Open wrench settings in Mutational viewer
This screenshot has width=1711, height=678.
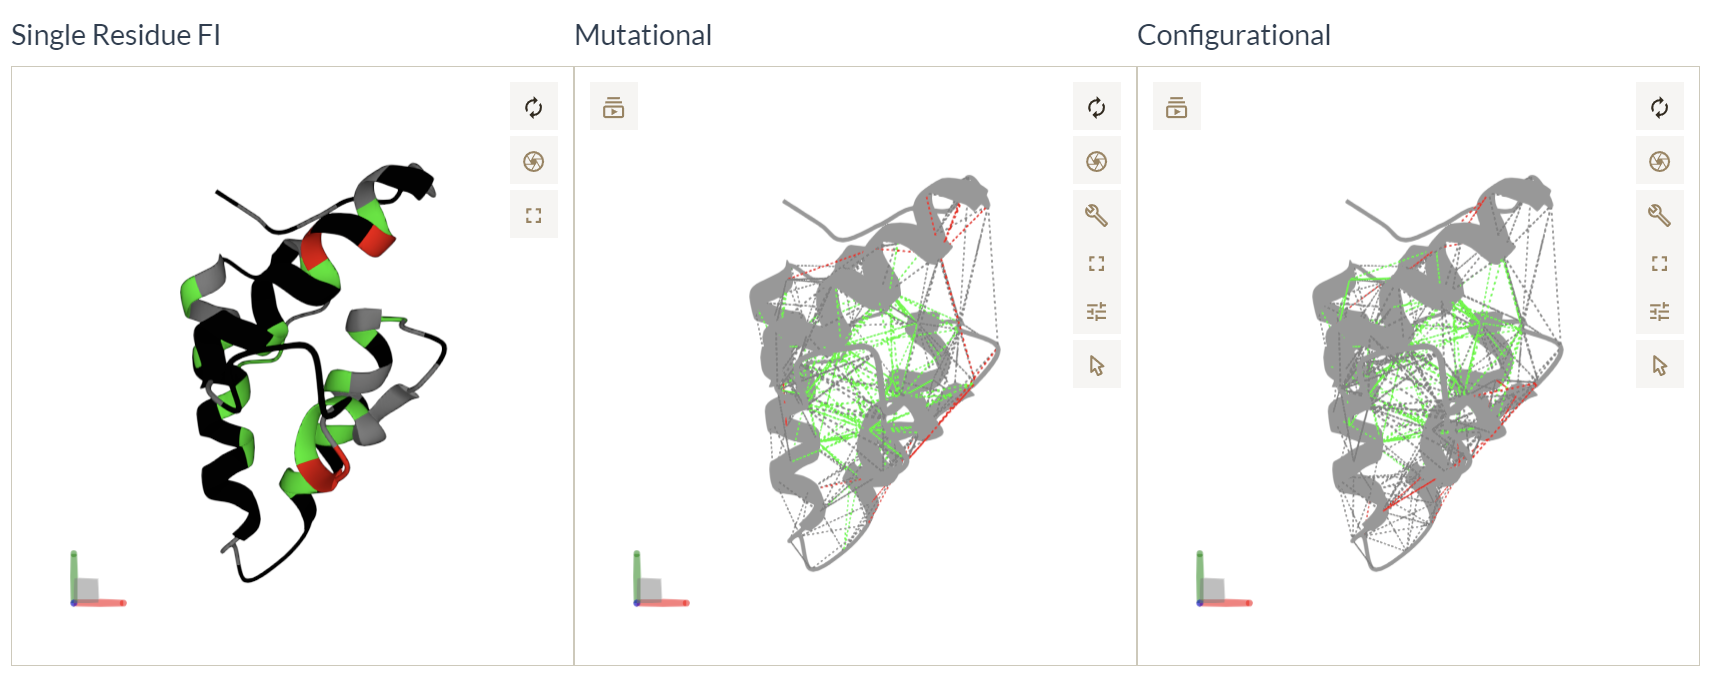click(1096, 215)
